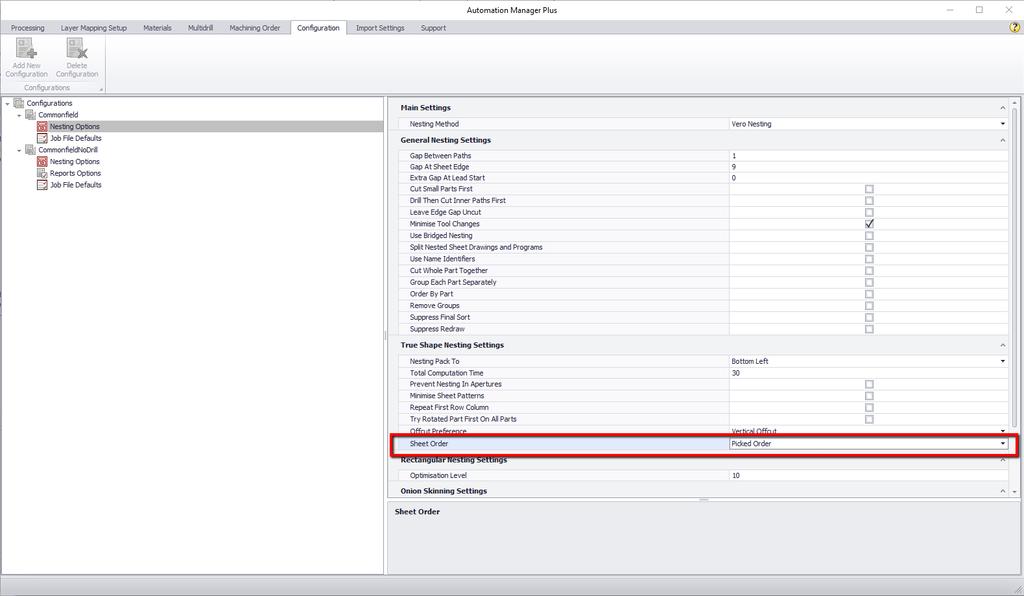Viewport: 1024px width, 596px height.
Task: Toggle Suppress Final Sort checkbox
Action: tap(869, 318)
